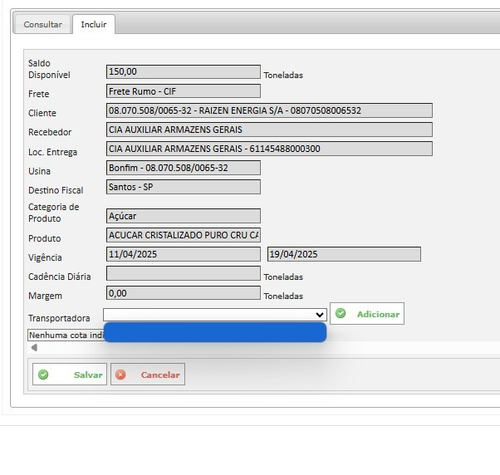Click the Cliente label

point(42,113)
